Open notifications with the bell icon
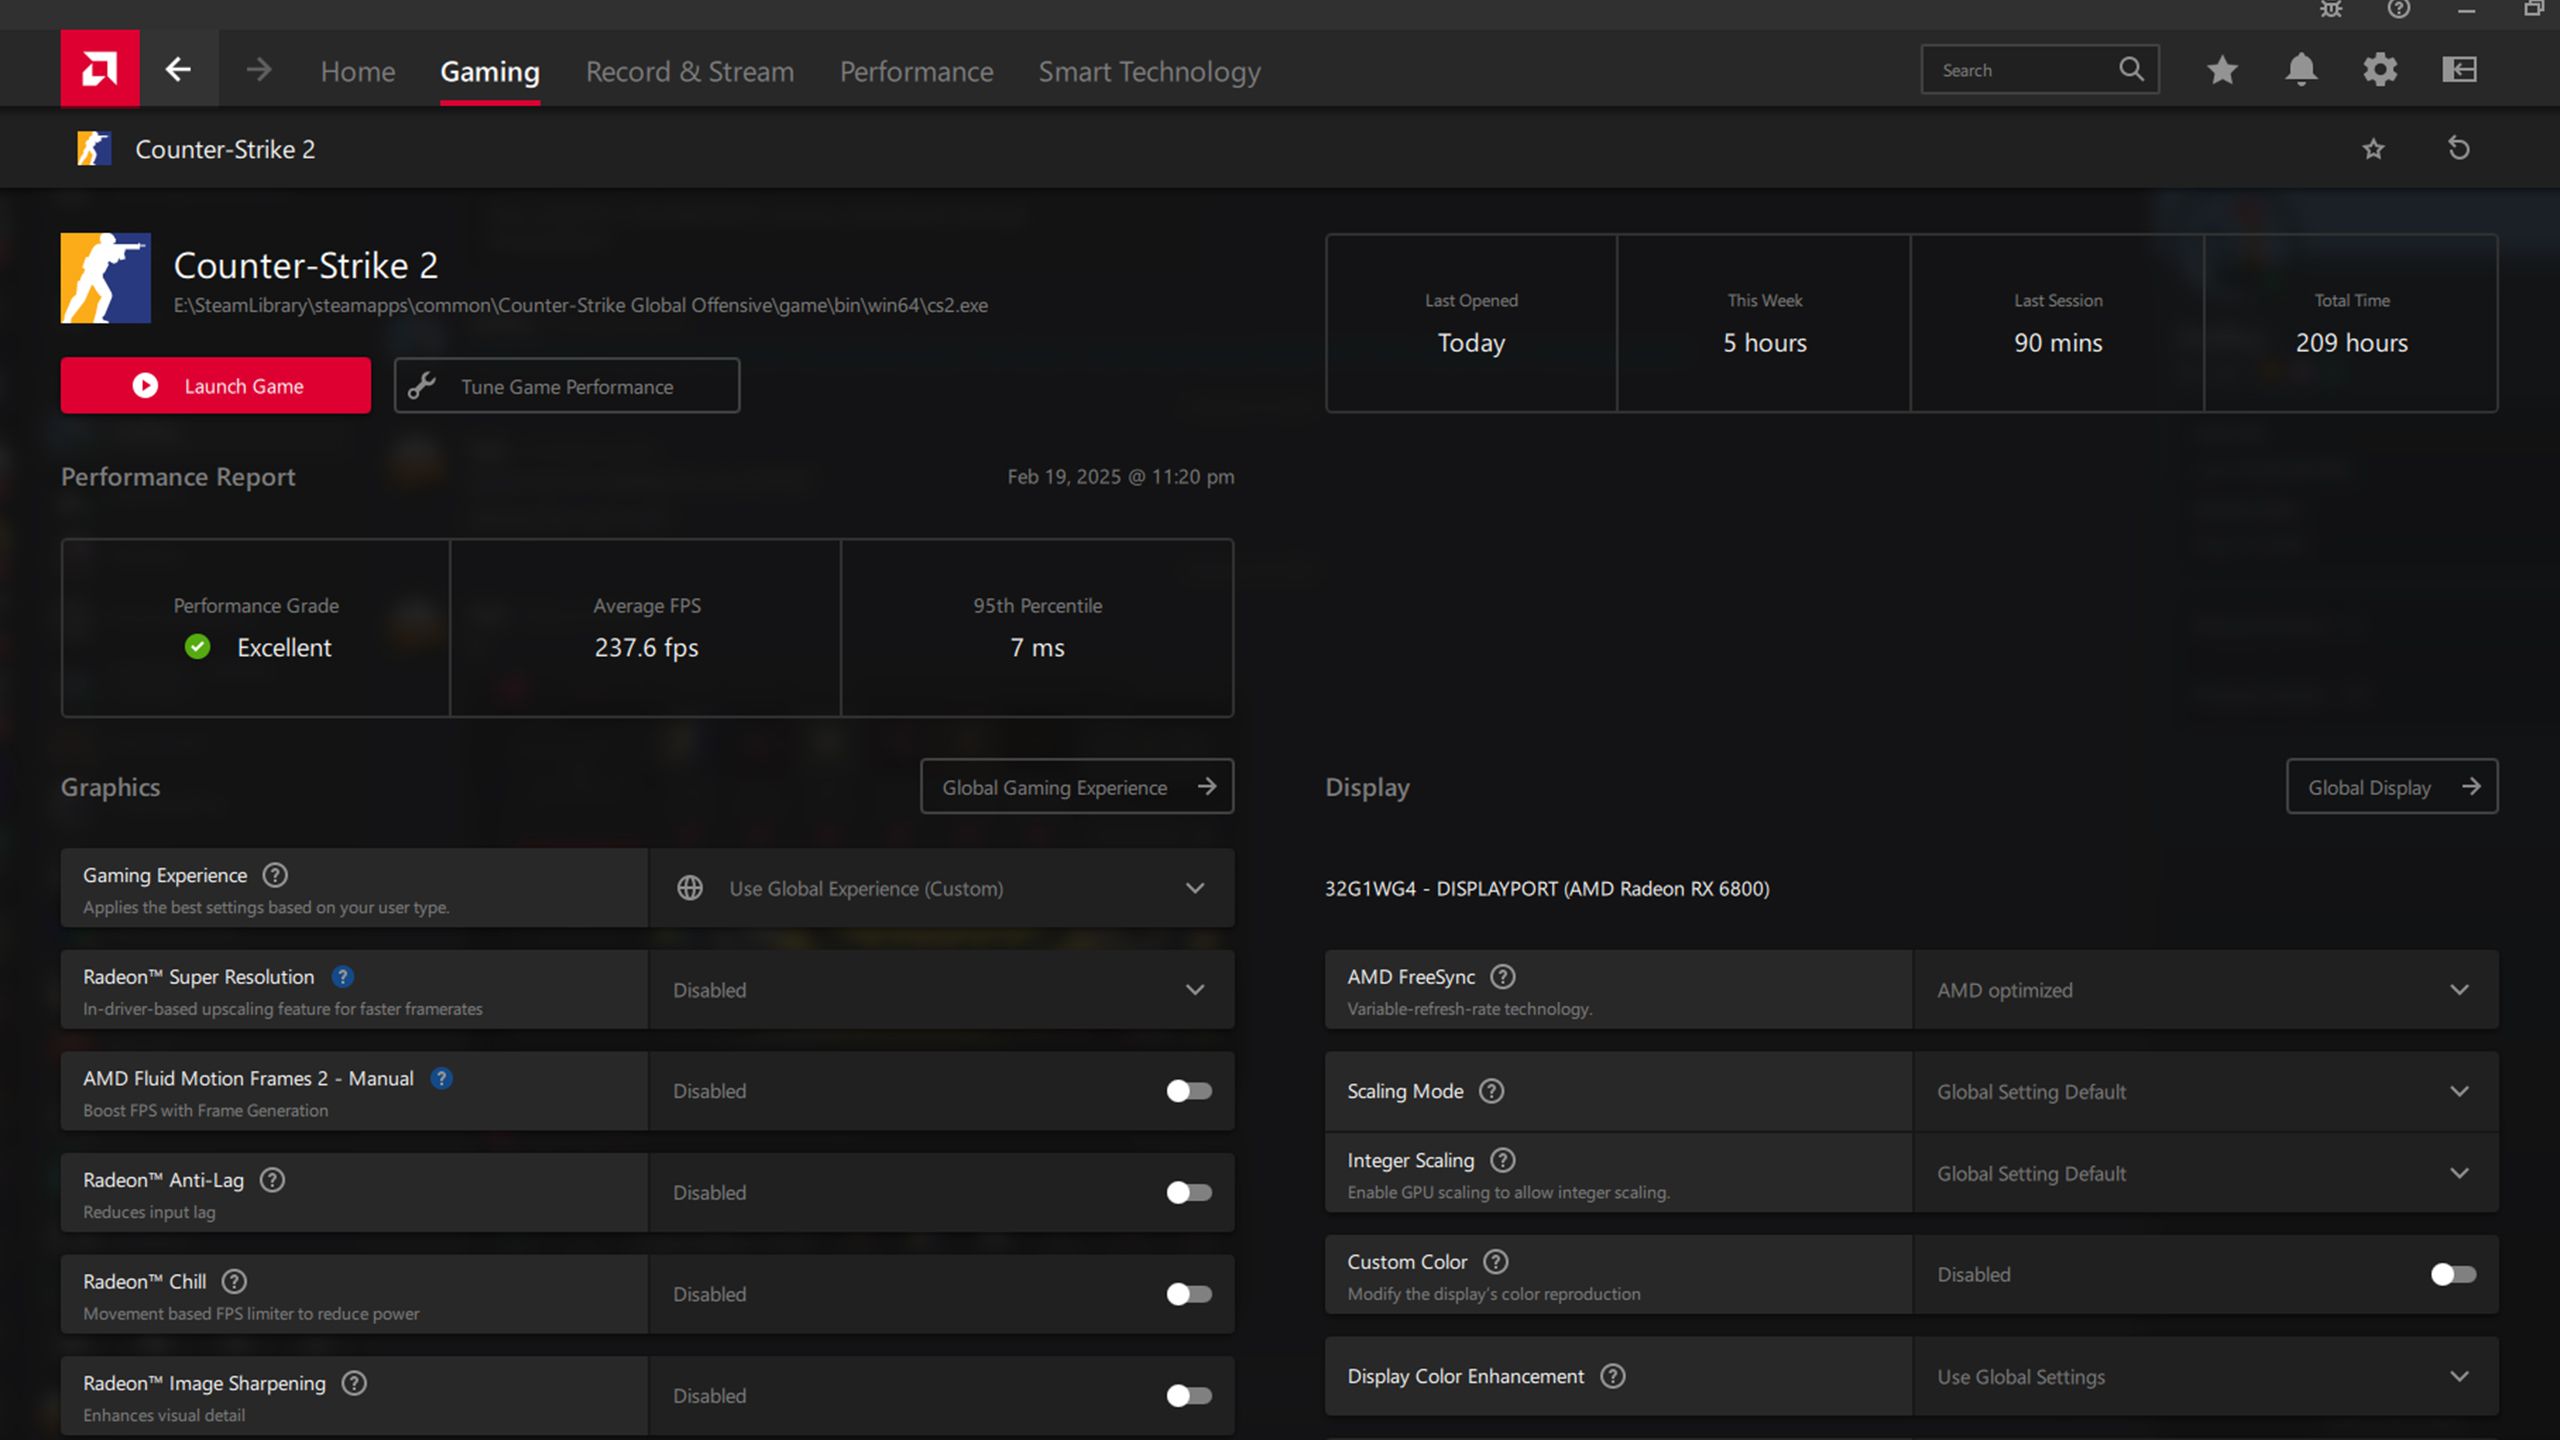Image resolution: width=2560 pixels, height=1440 pixels. (2301, 69)
